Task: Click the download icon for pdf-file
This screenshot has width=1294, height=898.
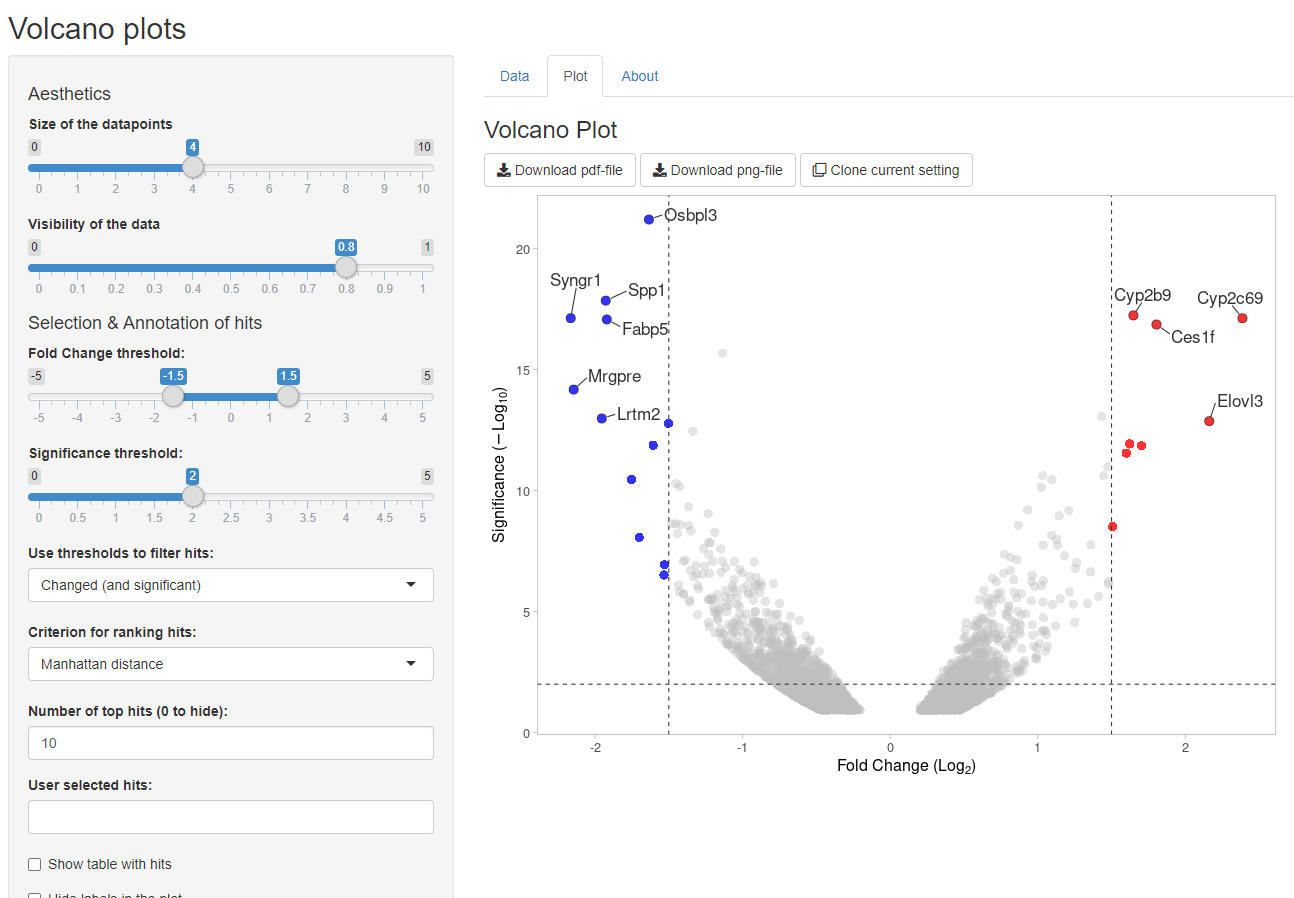Action: (504, 170)
